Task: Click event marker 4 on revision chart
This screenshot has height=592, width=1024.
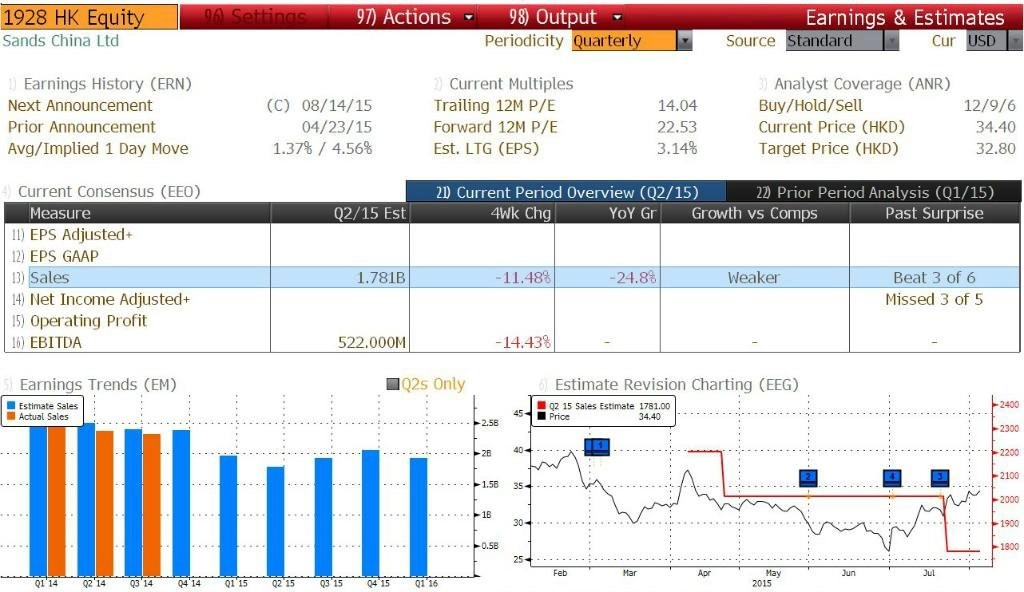Action: point(892,477)
